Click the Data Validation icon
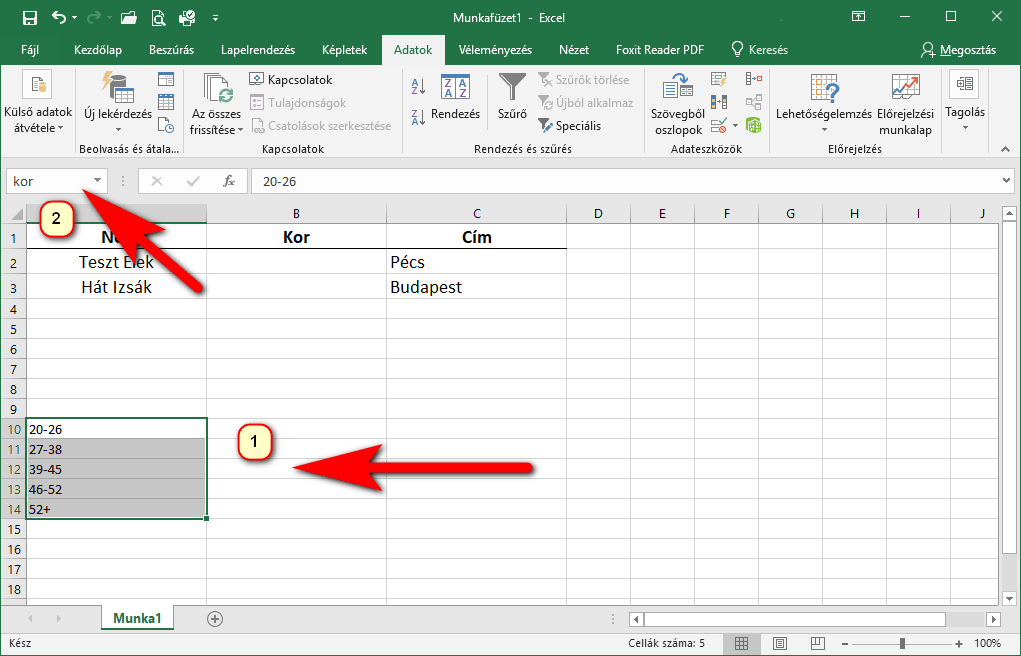Image resolution: width=1021 pixels, height=656 pixels. point(719,125)
